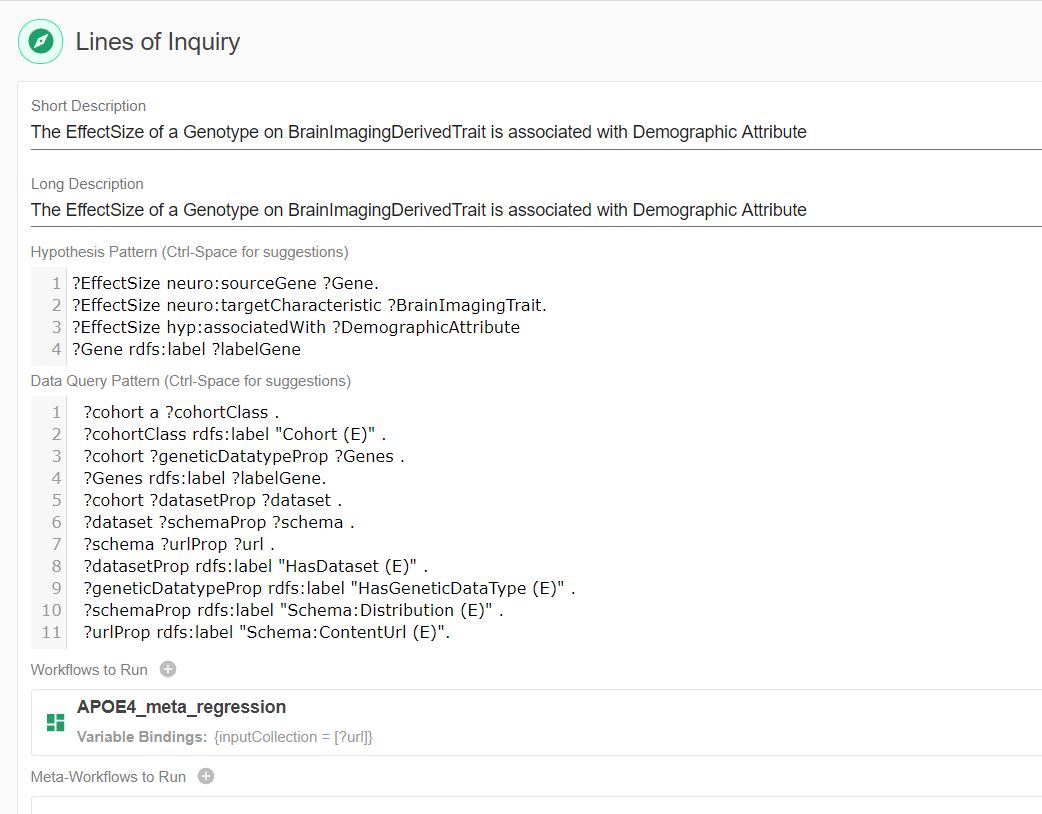Click the "HasGeneticDataType (E)" query line
Viewport: 1042px width, 814px height.
(329, 588)
